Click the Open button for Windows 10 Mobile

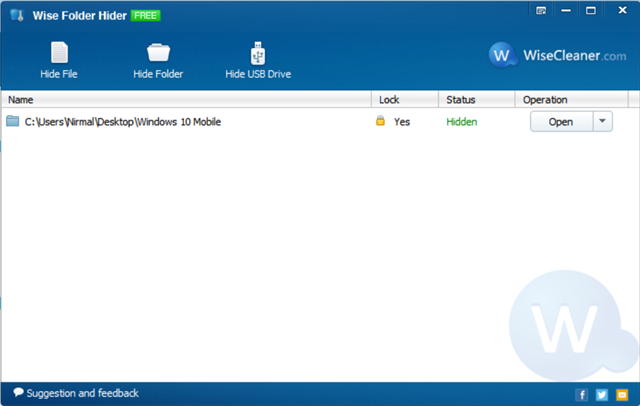coord(561,122)
